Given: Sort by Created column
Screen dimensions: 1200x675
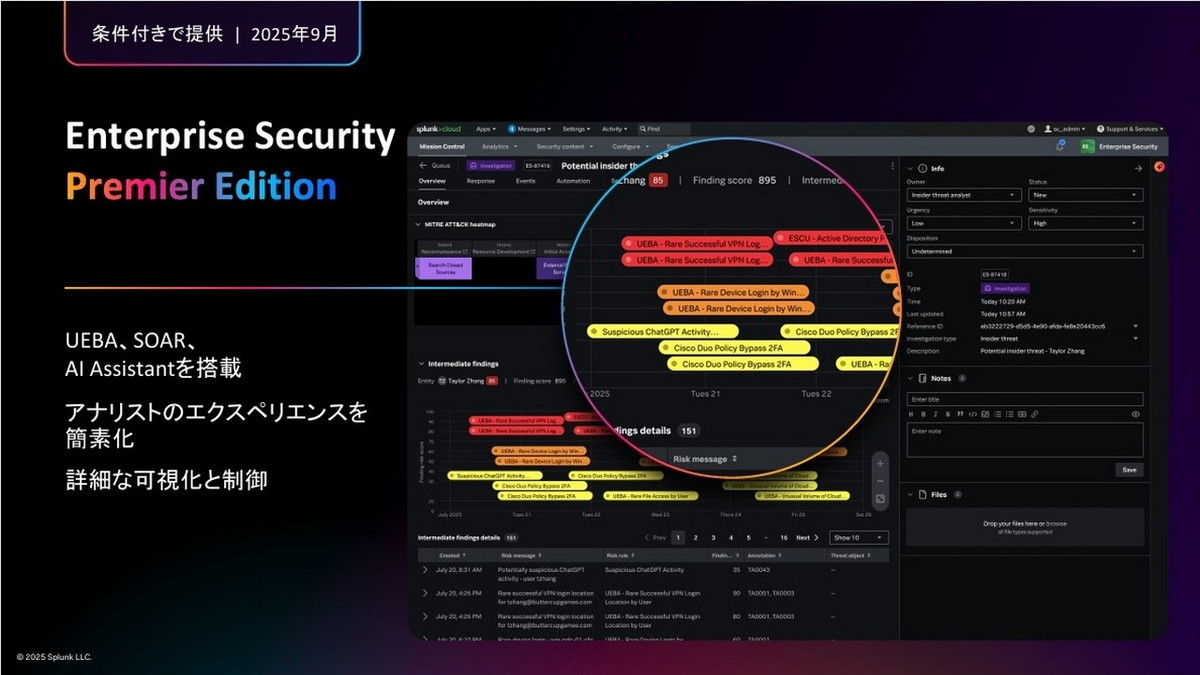Looking at the screenshot, I should pyautogui.click(x=451, y=554).
